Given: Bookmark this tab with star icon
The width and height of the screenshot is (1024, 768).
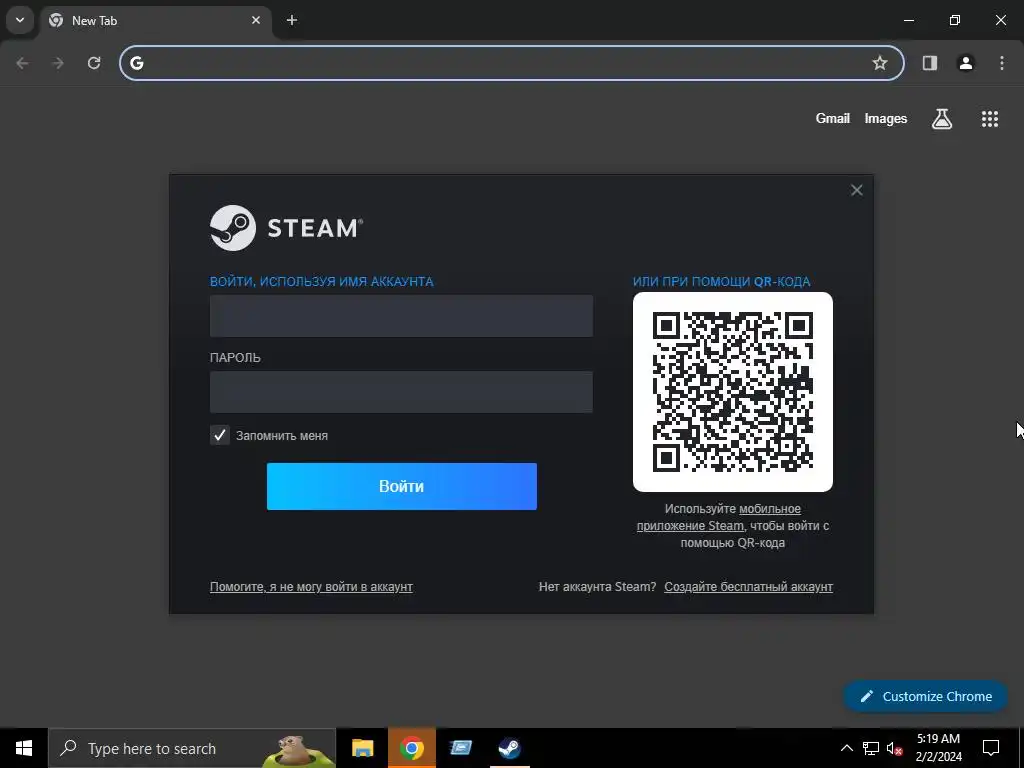Looking at the screenshot, I should click(880, 63).
